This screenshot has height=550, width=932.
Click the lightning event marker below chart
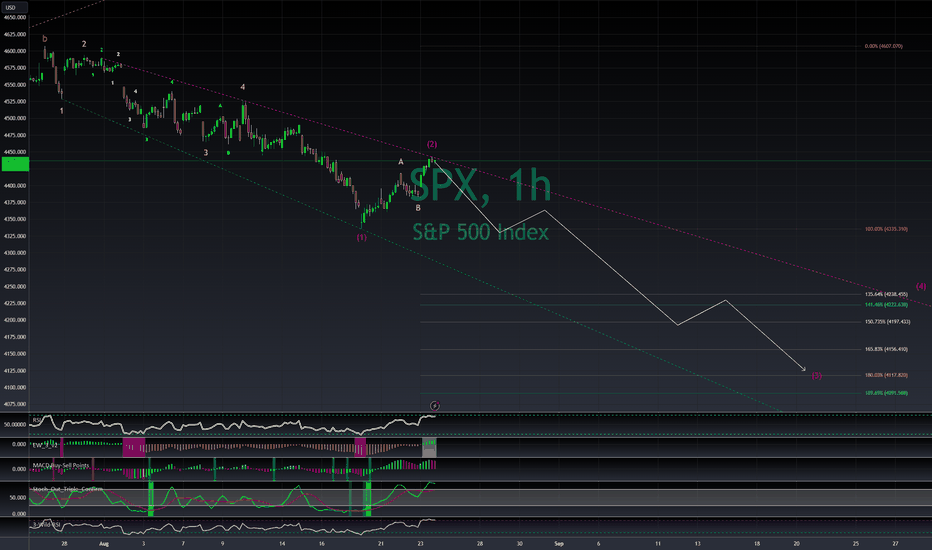[x=434, y=406]
